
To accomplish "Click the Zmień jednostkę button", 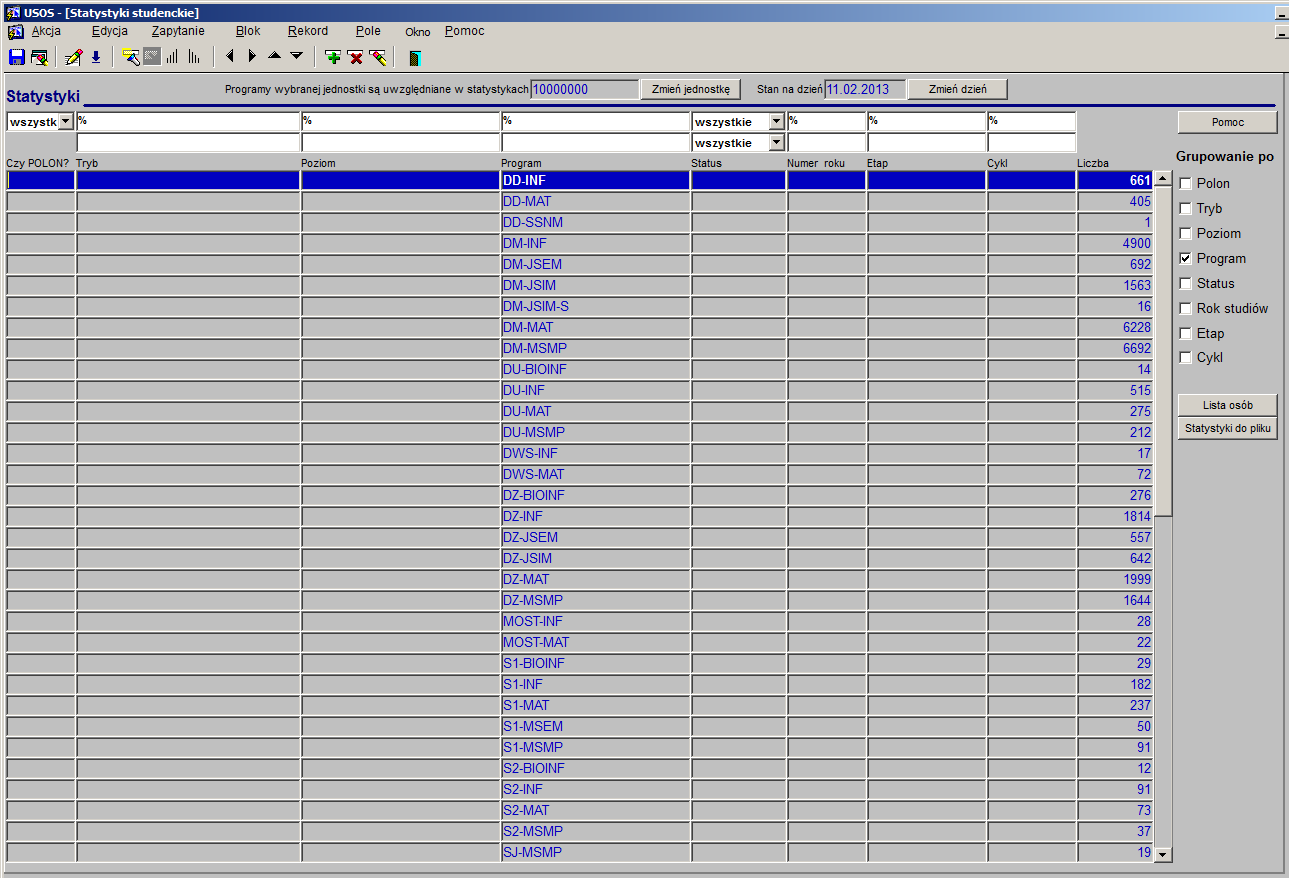I will (690, 89).
